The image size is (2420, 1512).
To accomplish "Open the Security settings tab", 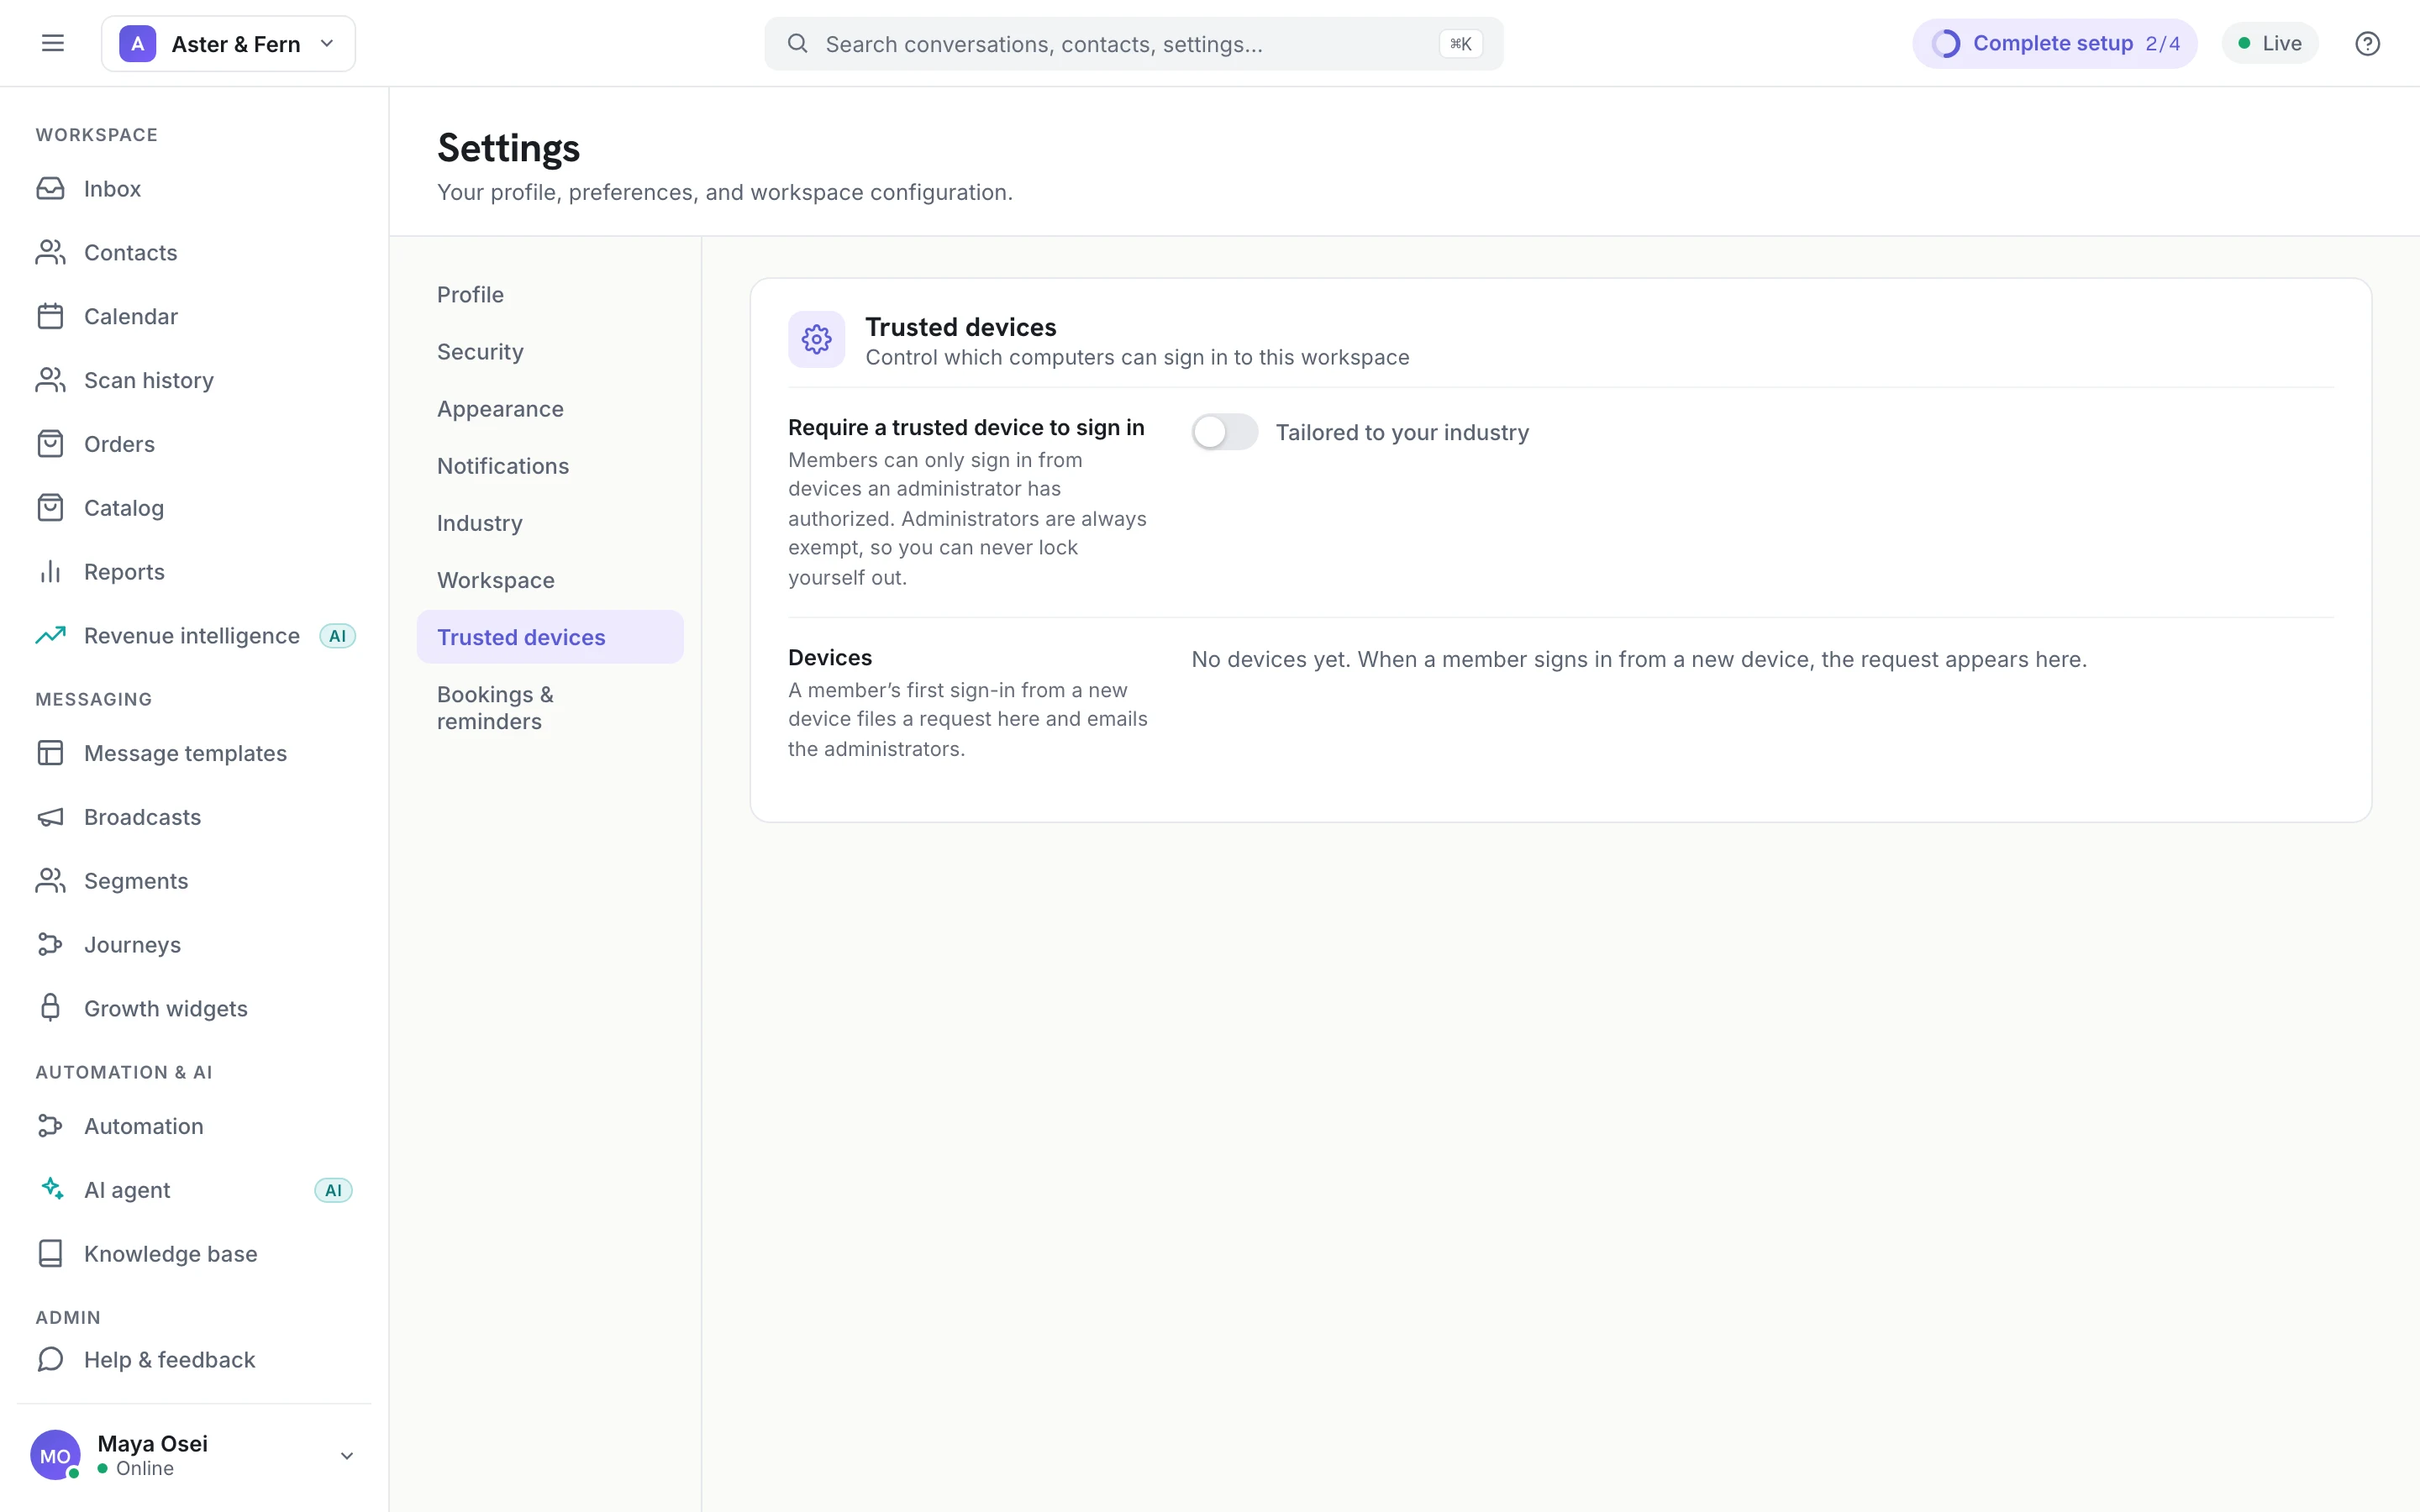I will click(550, 352).
